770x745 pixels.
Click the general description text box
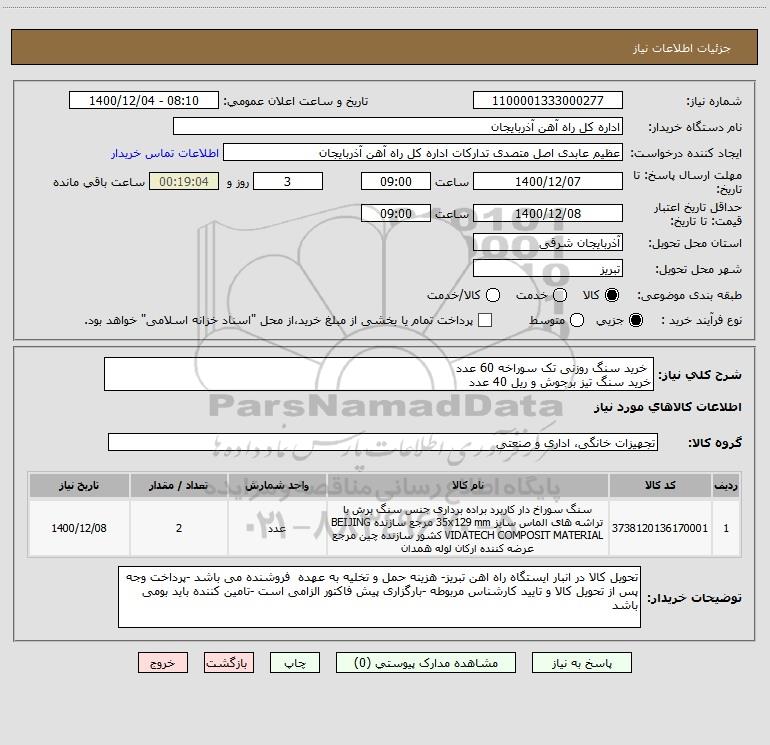(379, 374)
